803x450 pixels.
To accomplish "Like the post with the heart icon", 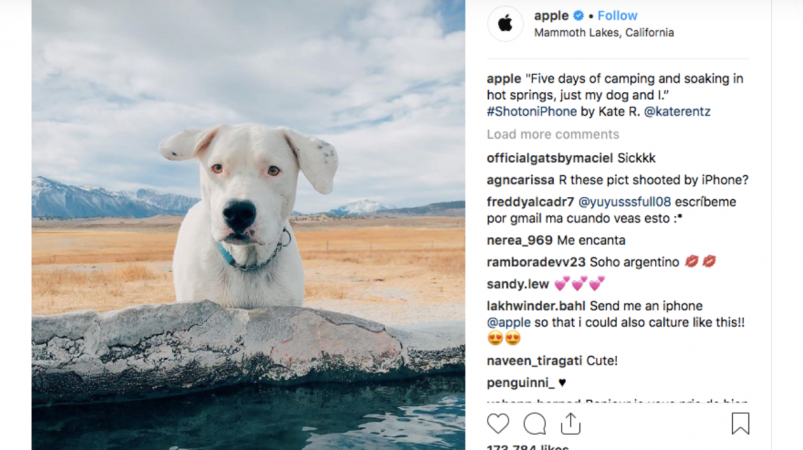I will pyautogui.click(x=498, y=424).
